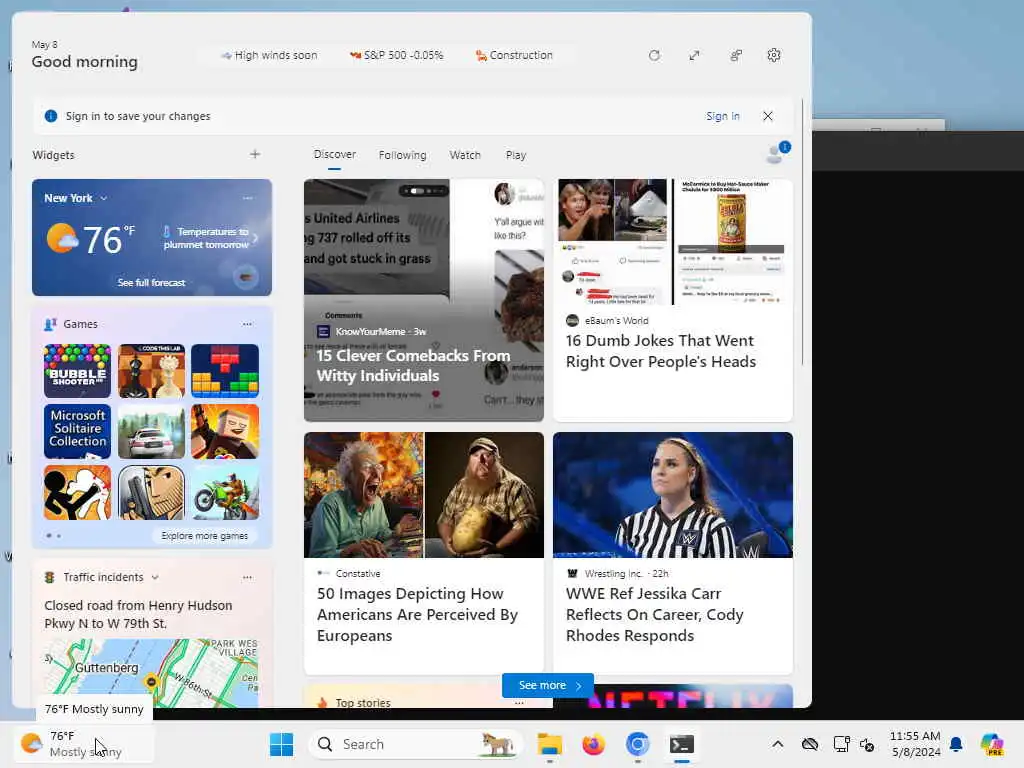Switch to Terminal in taskbar
Image resolution: width=1024 pixels, height=768 pixels.
[x=682, y=744]
